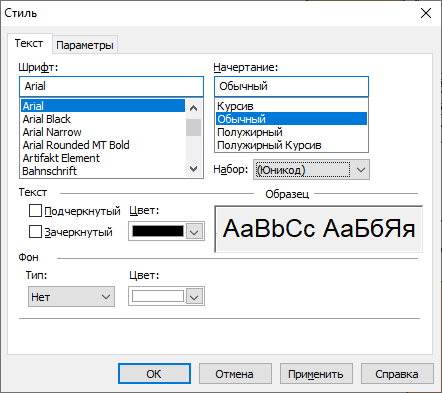Select Arial Black in the font list

click(x=103, y=119)
